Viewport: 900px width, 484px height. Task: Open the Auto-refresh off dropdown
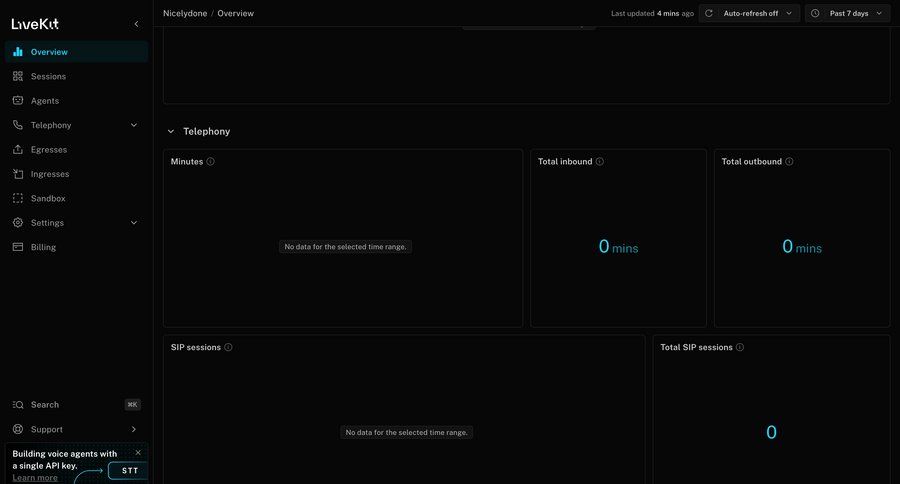pos(750,13)
